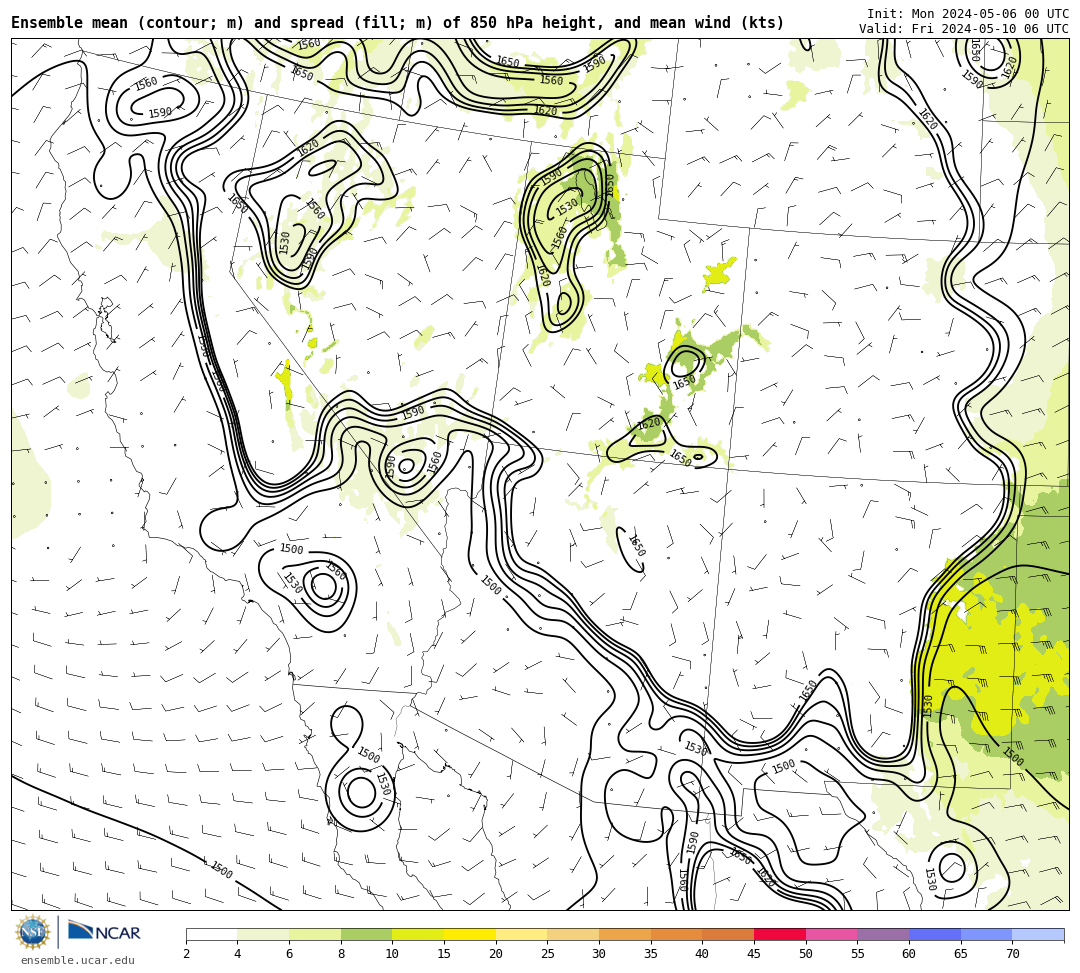Image resolution: width=1080 pixels, height=973 pixels.
Task: Click the colorbar tick label 8
Action: (x=341, y=954)
